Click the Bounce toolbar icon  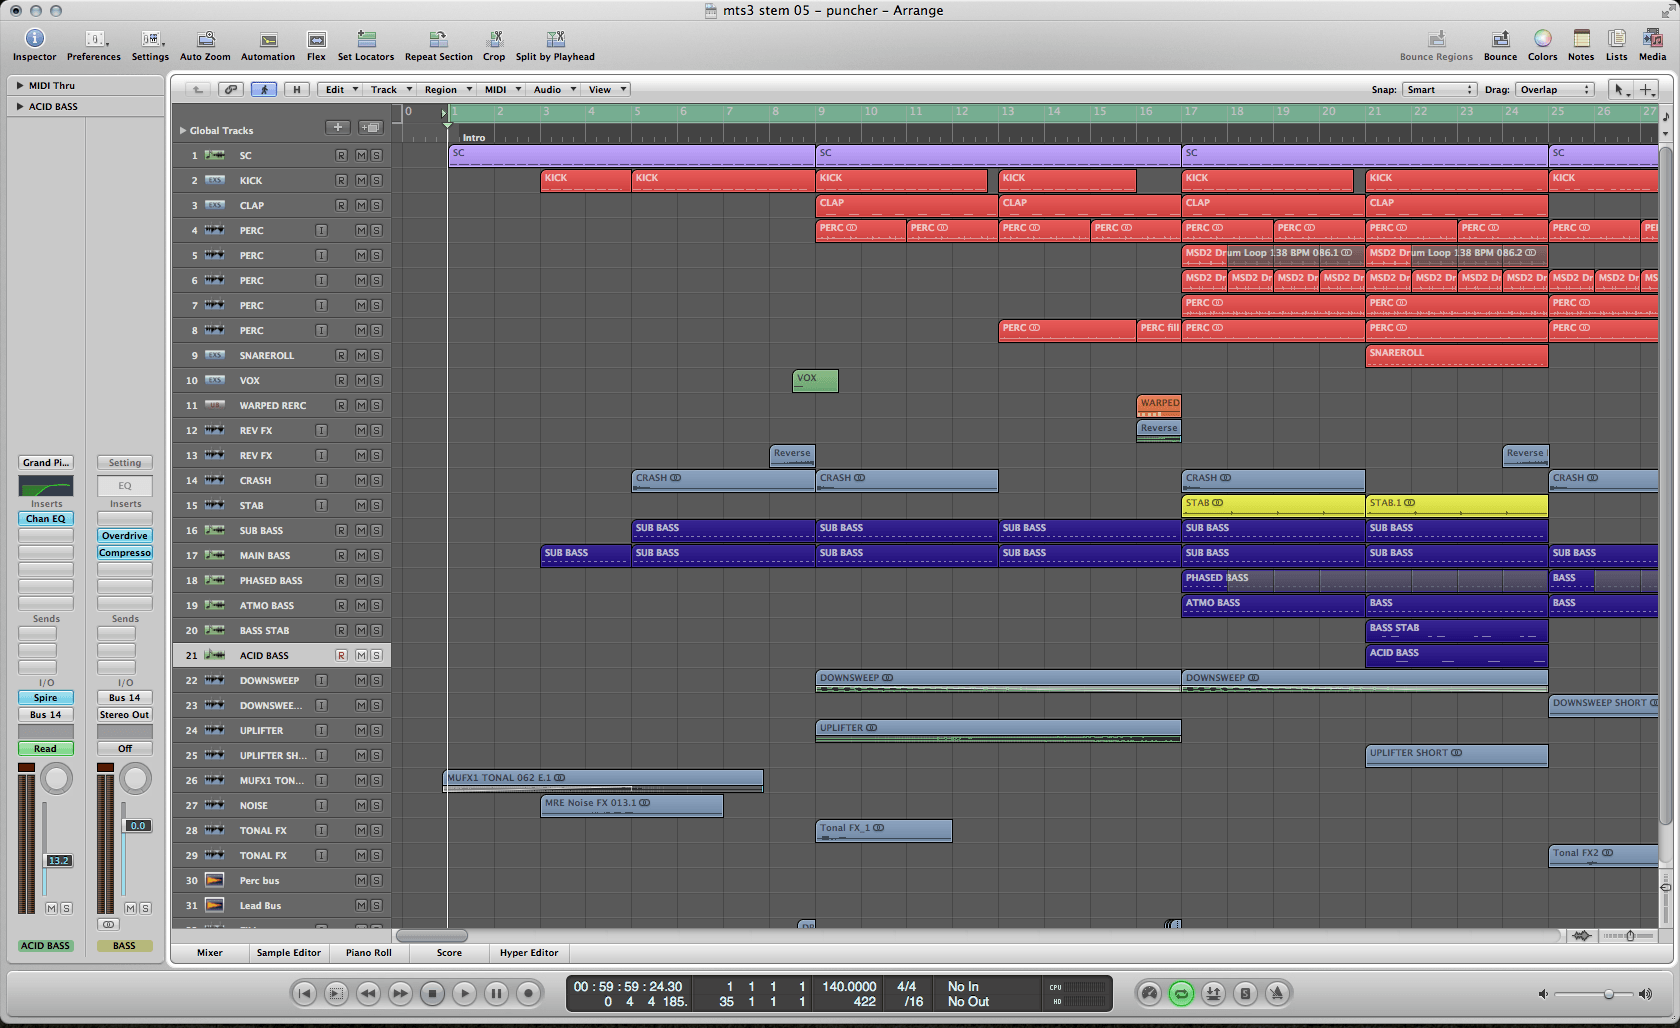point(1500,39)
